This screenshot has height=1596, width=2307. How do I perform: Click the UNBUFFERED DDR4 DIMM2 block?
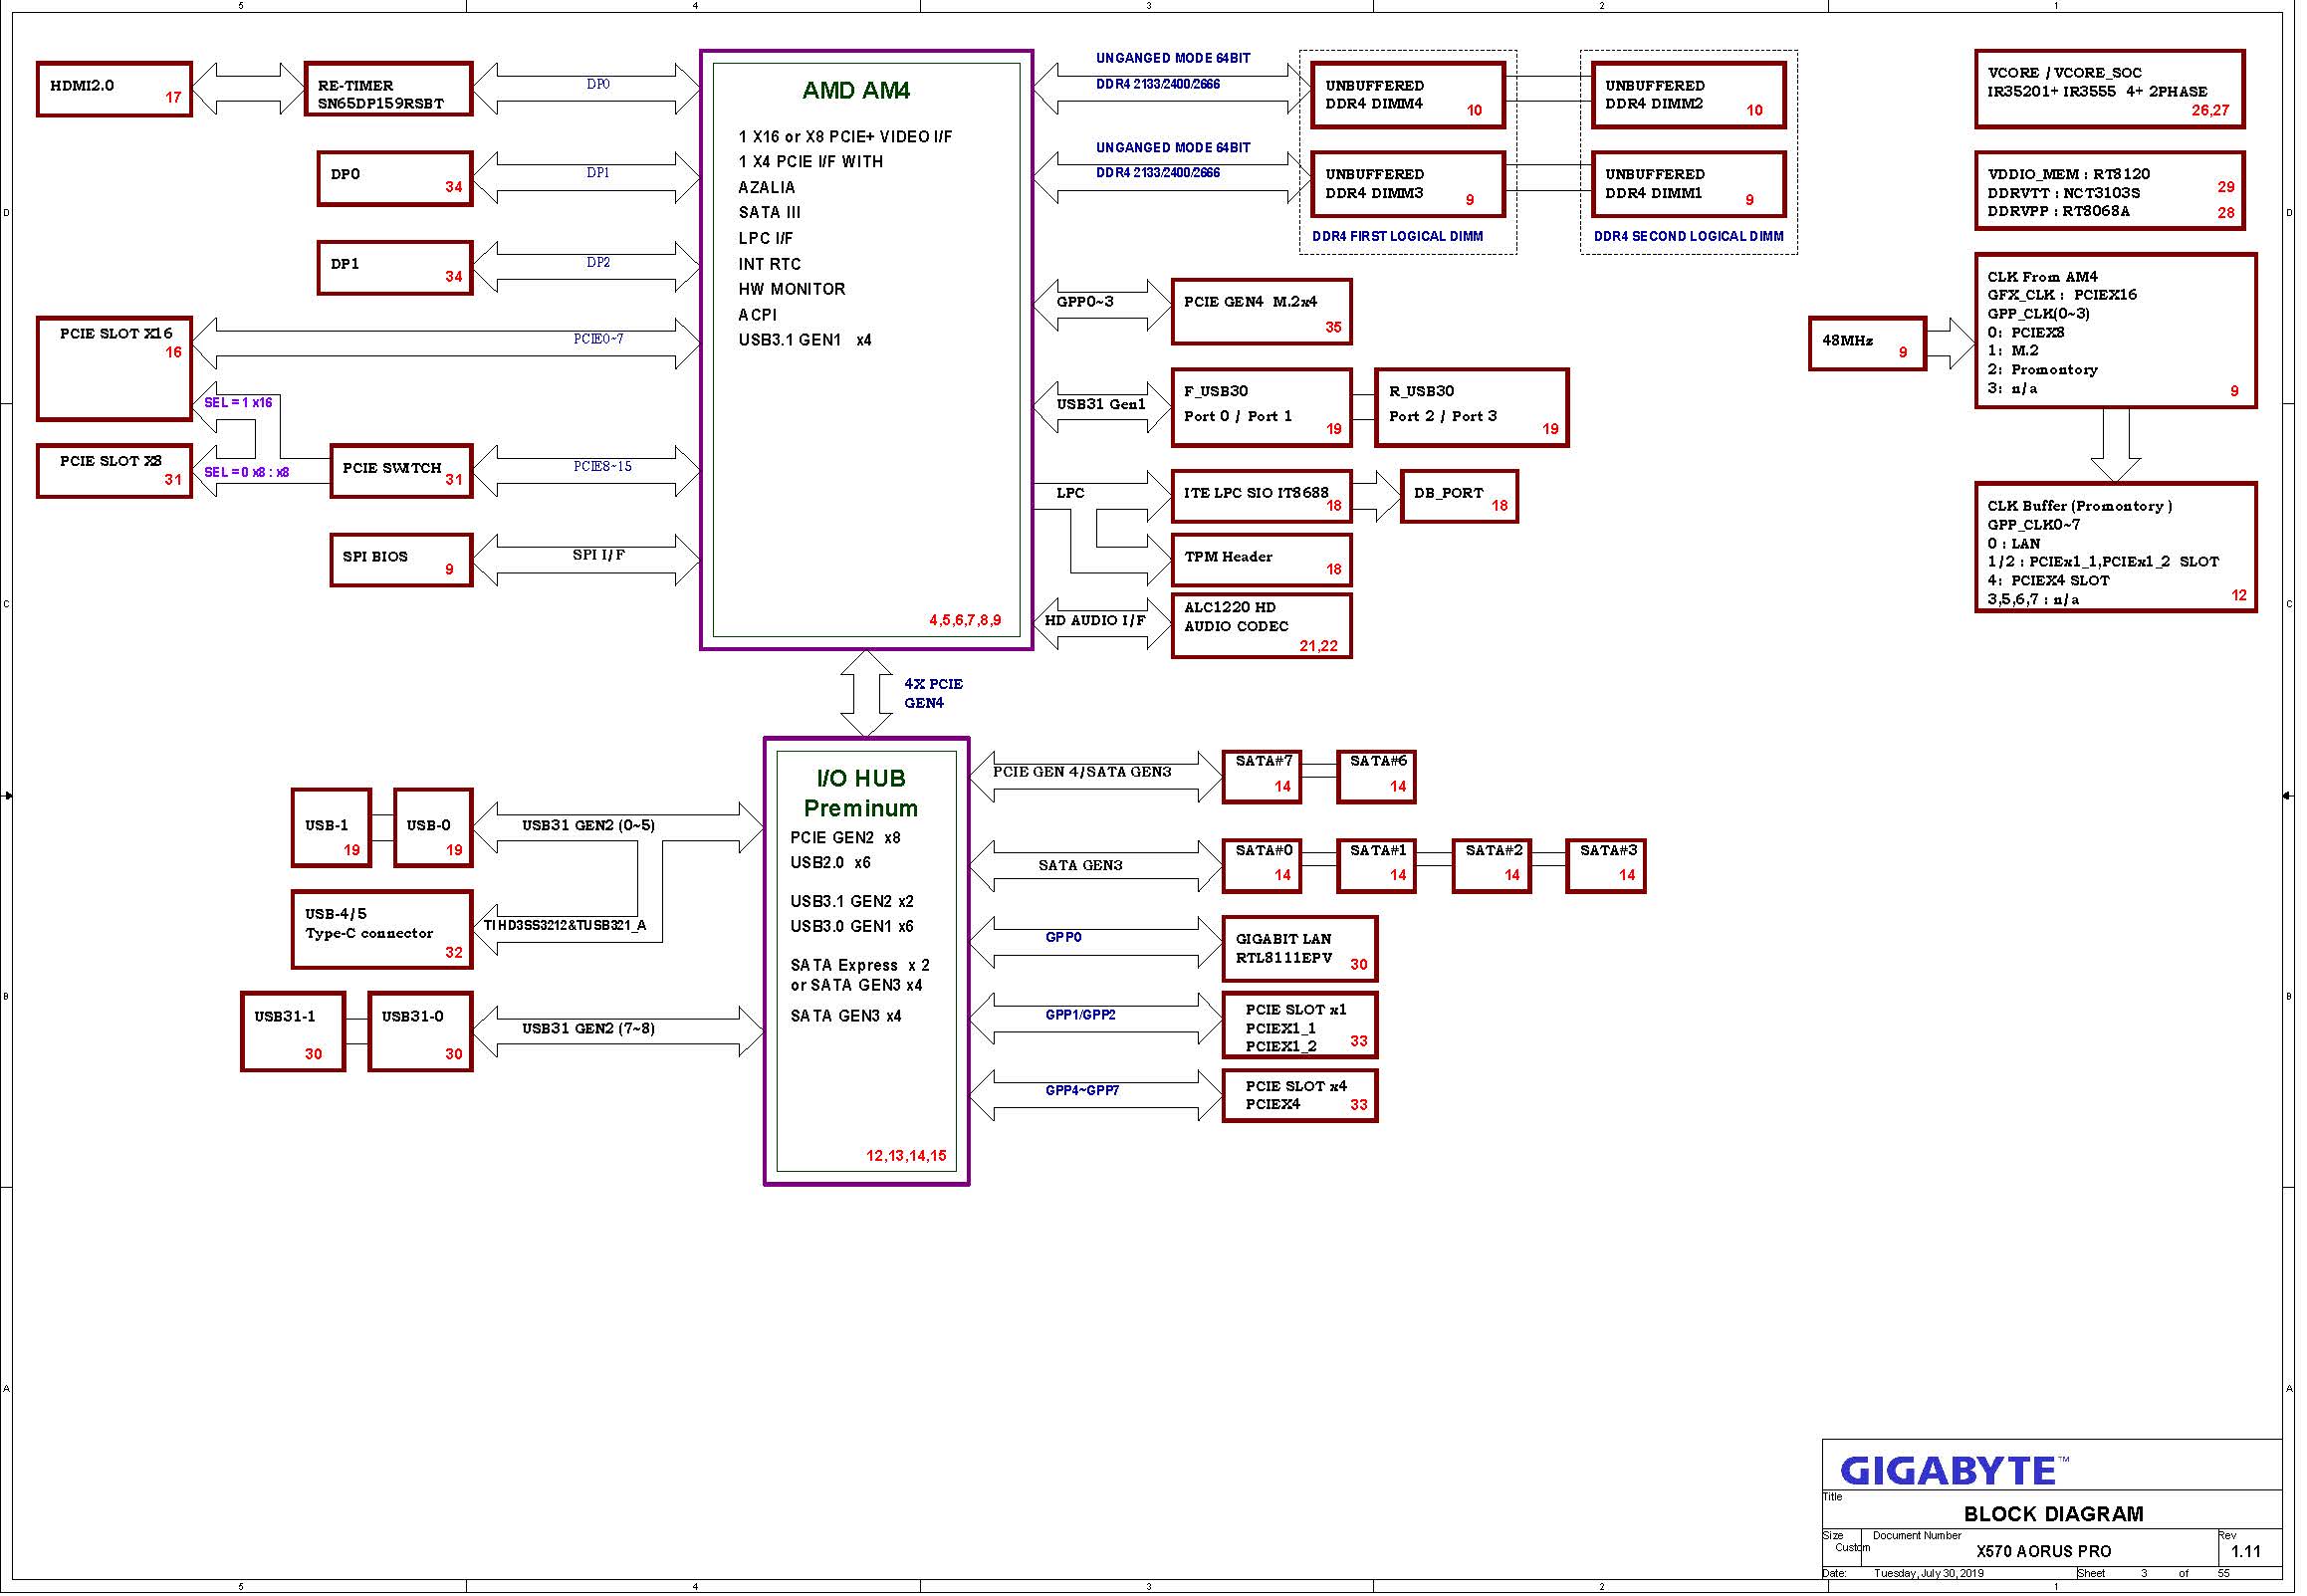click(x=1688, y=96)
